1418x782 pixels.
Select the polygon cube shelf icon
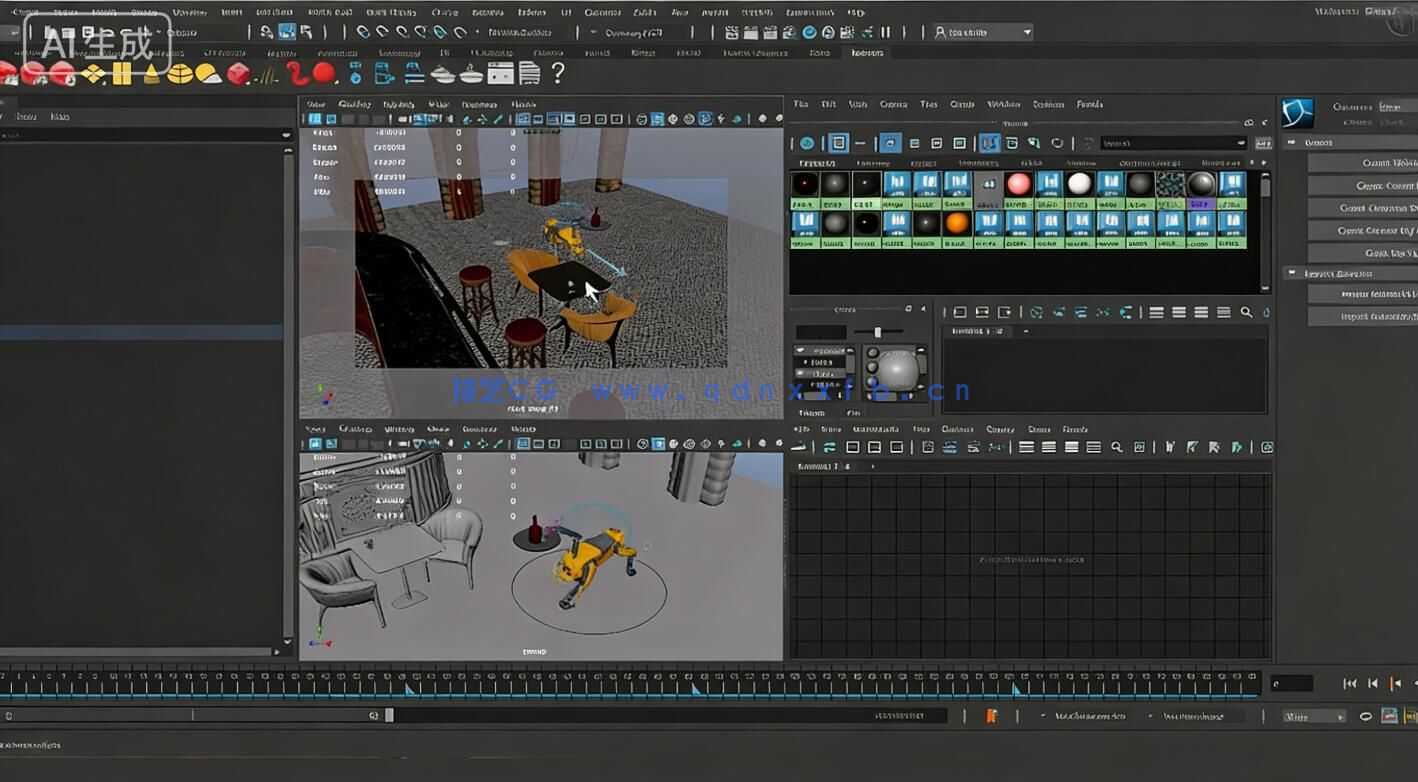(120, 72)
